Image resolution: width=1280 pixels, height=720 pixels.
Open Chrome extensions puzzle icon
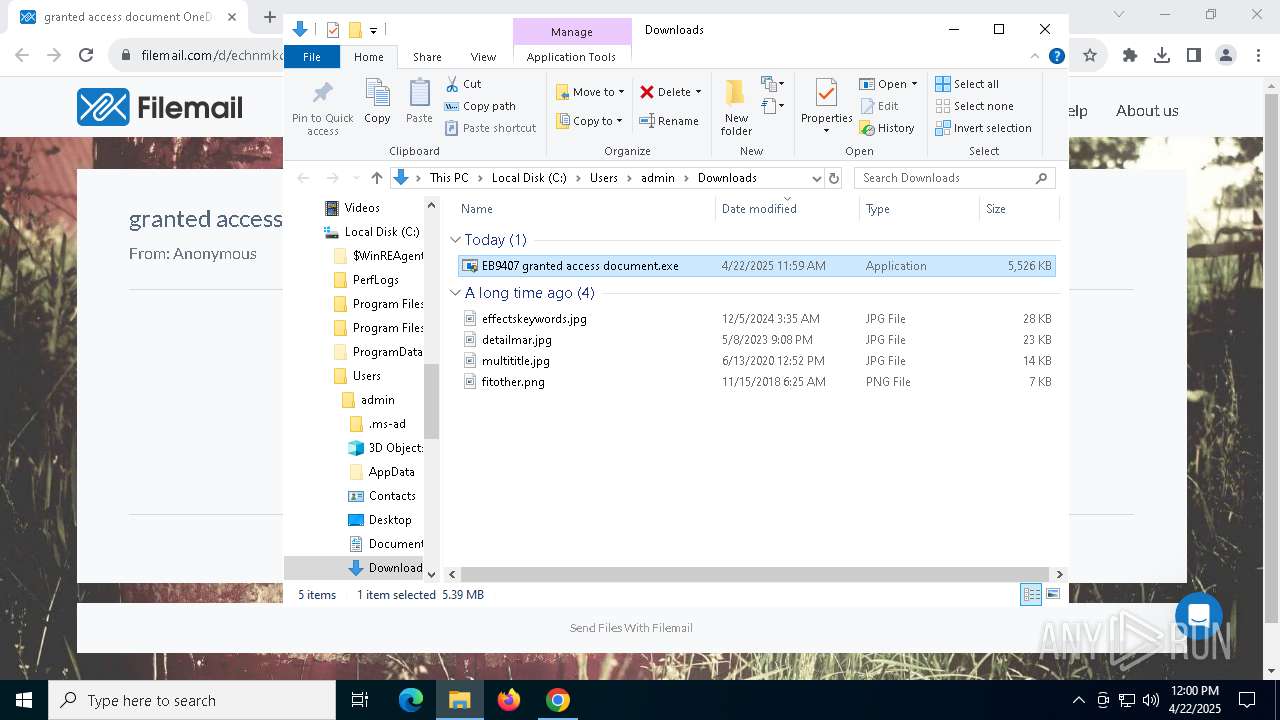click(x=1129, y=56)
